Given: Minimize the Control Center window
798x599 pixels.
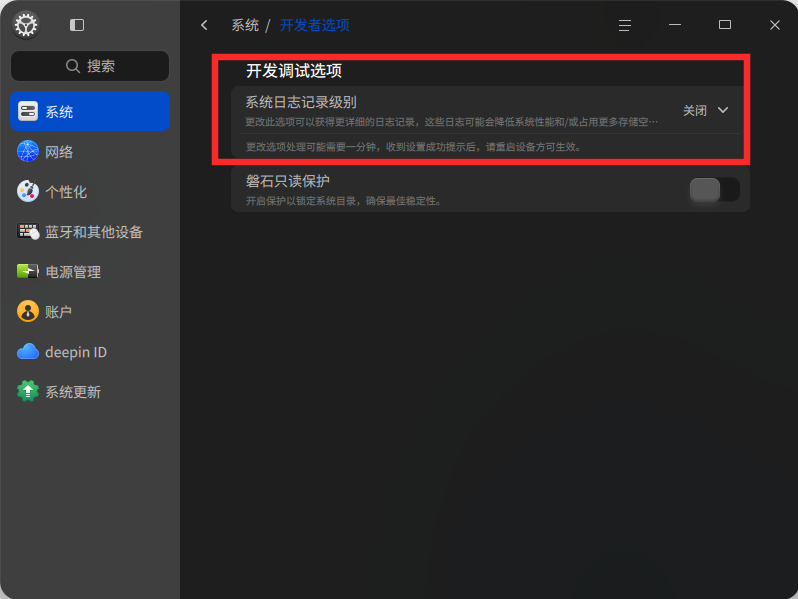Looking at the screenshot, I should (x=675, y=25).
